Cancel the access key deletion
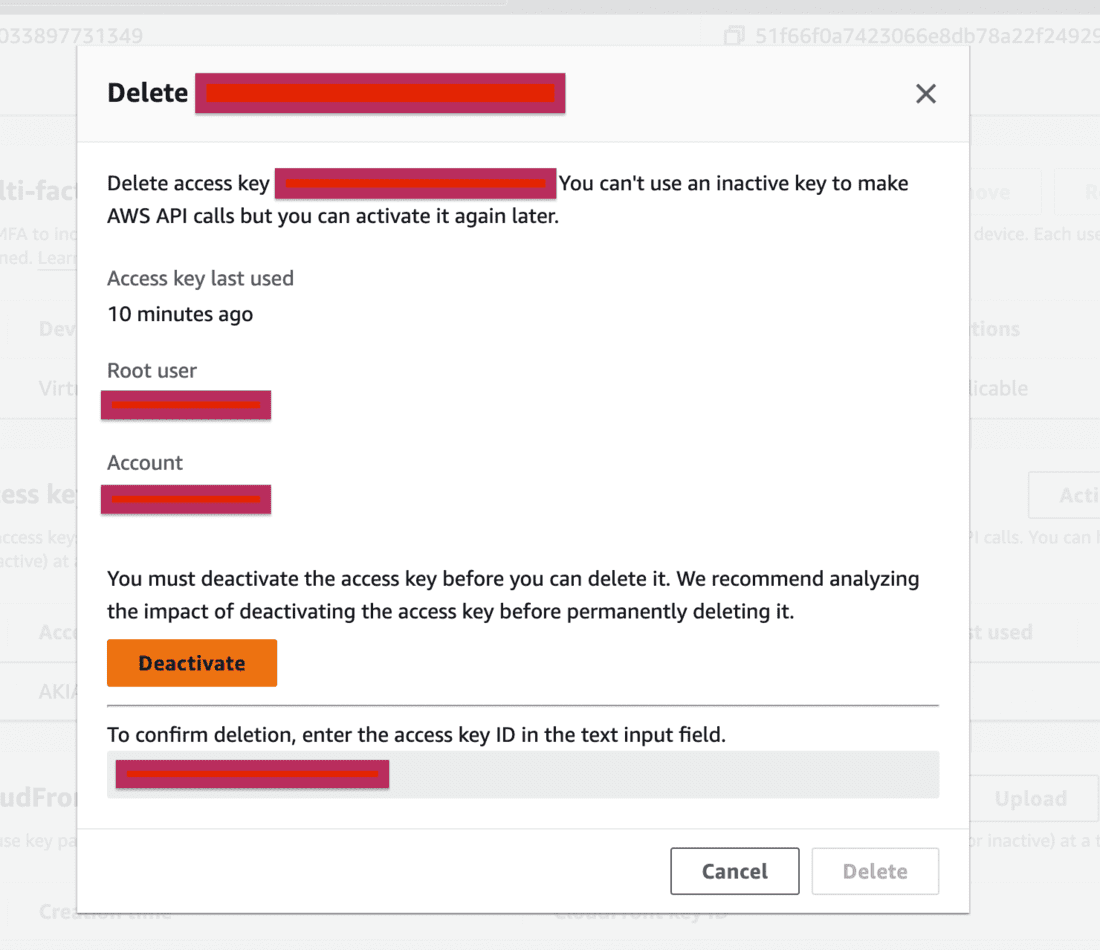Screen dimensions: 1100x950 734,871
